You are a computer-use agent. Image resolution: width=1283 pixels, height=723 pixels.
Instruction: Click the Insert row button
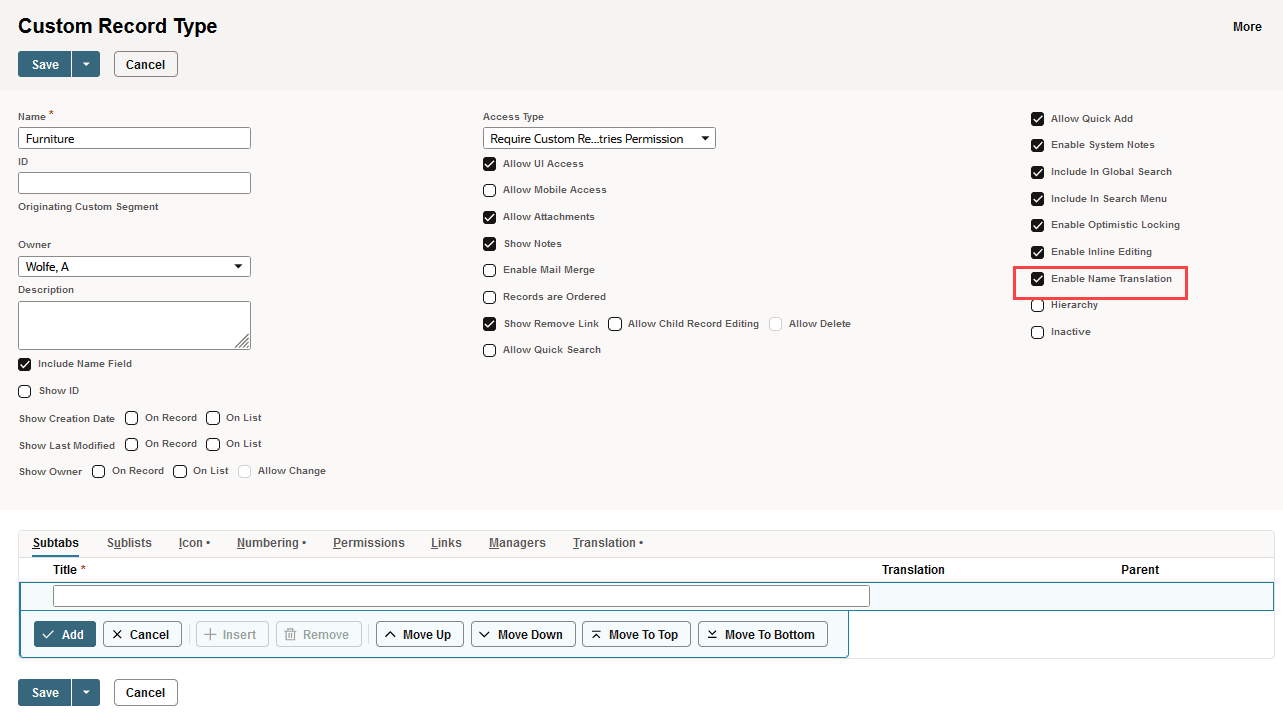(232, 634)
